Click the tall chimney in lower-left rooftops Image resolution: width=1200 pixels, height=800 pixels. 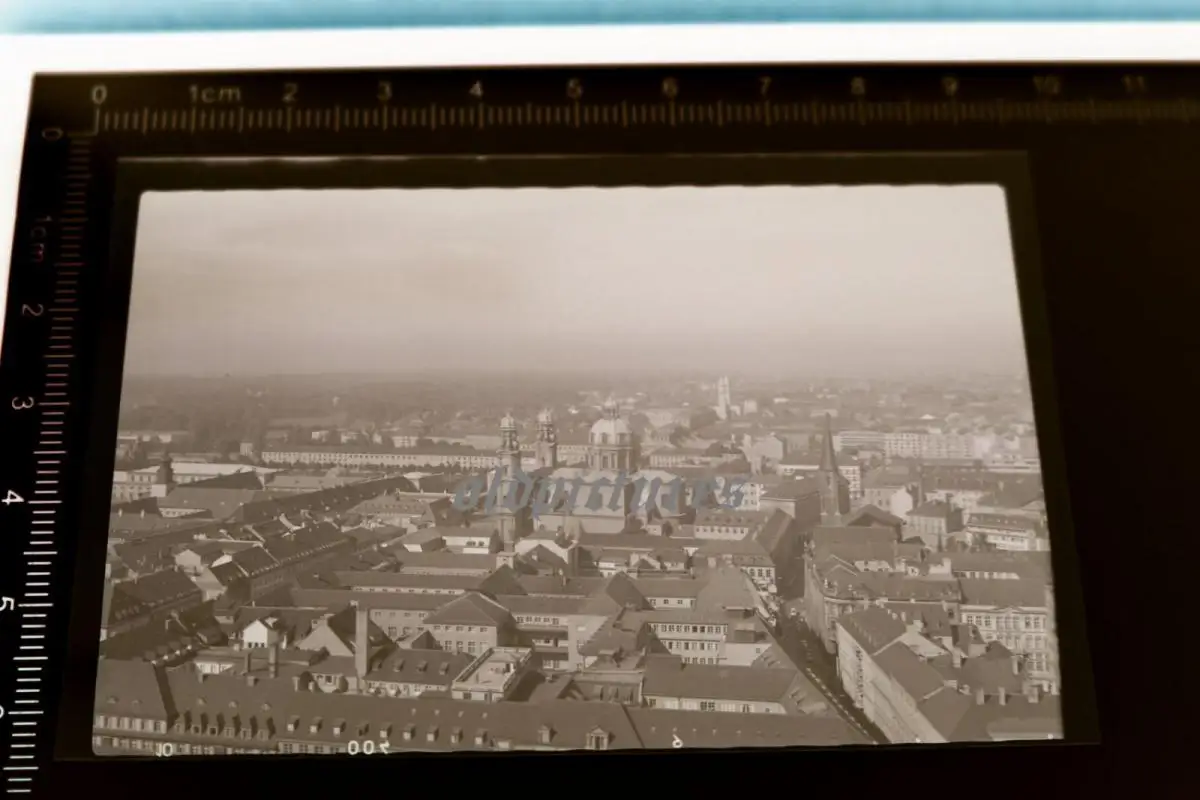361,640
